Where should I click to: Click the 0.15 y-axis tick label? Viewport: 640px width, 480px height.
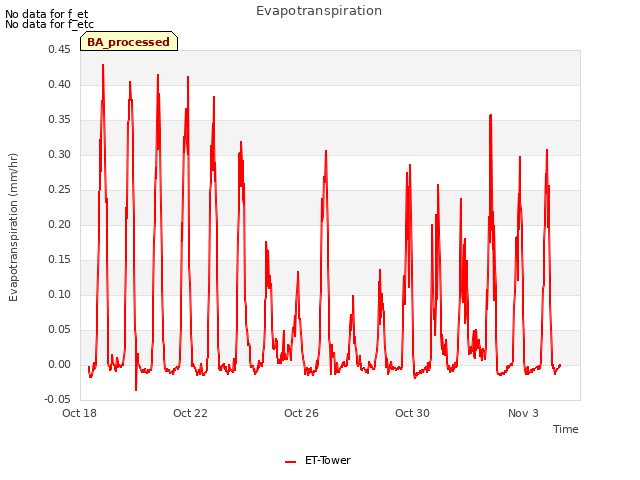[59, 260]
